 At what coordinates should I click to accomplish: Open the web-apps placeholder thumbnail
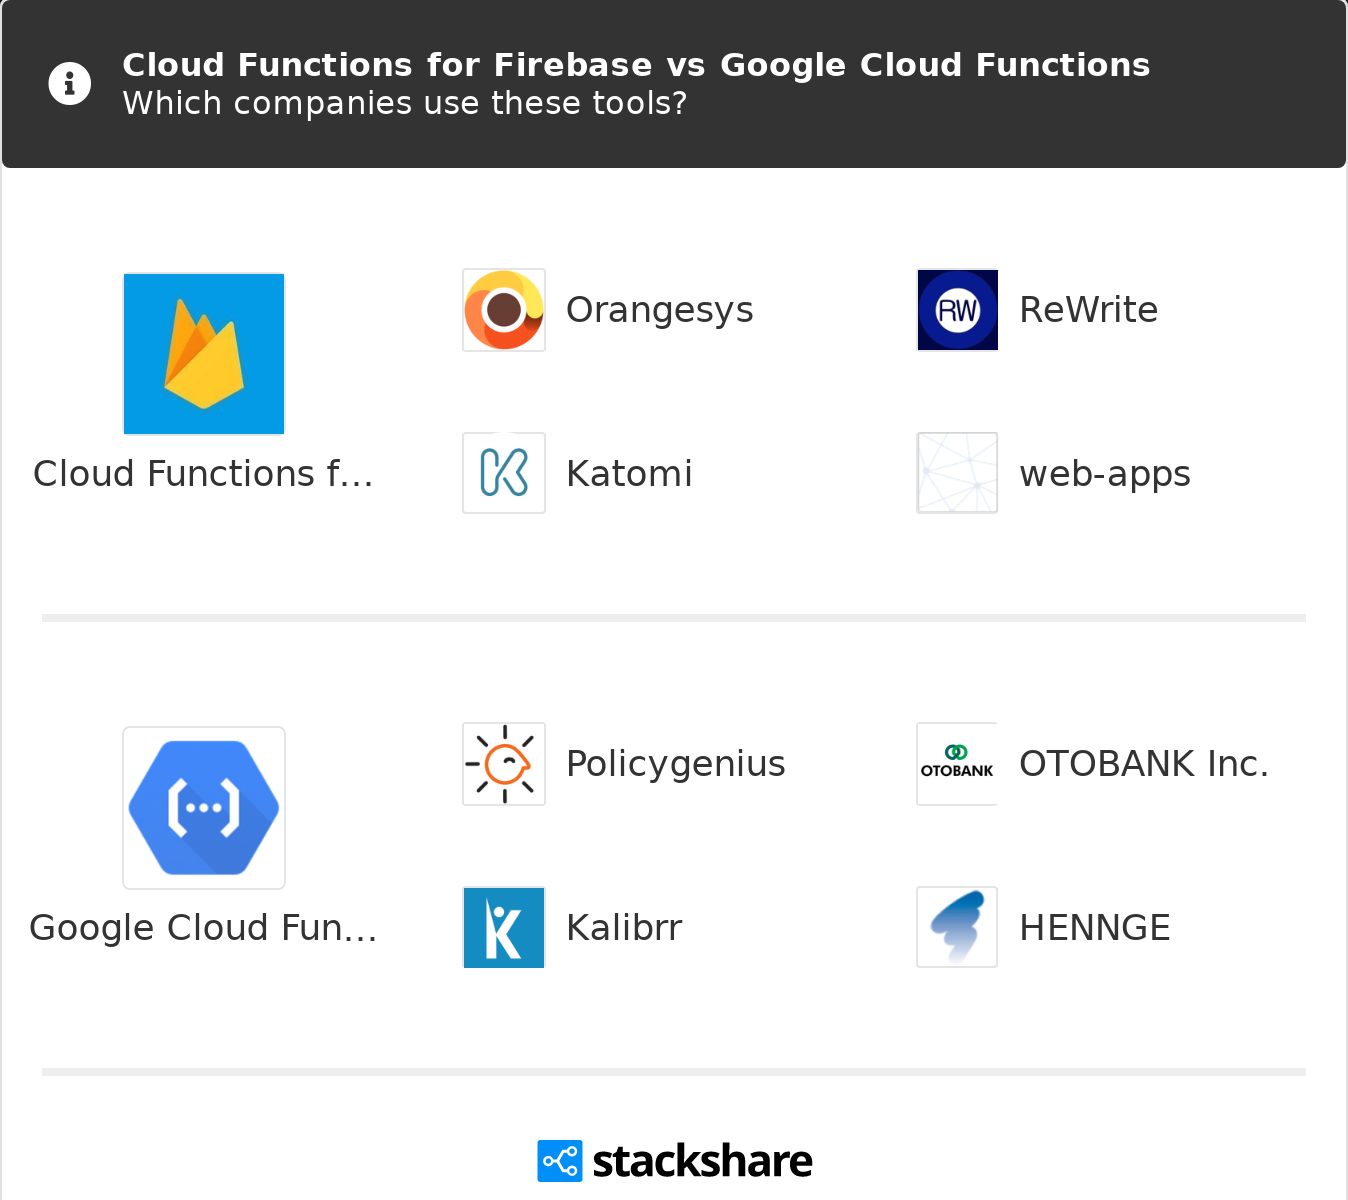(957, 473)
